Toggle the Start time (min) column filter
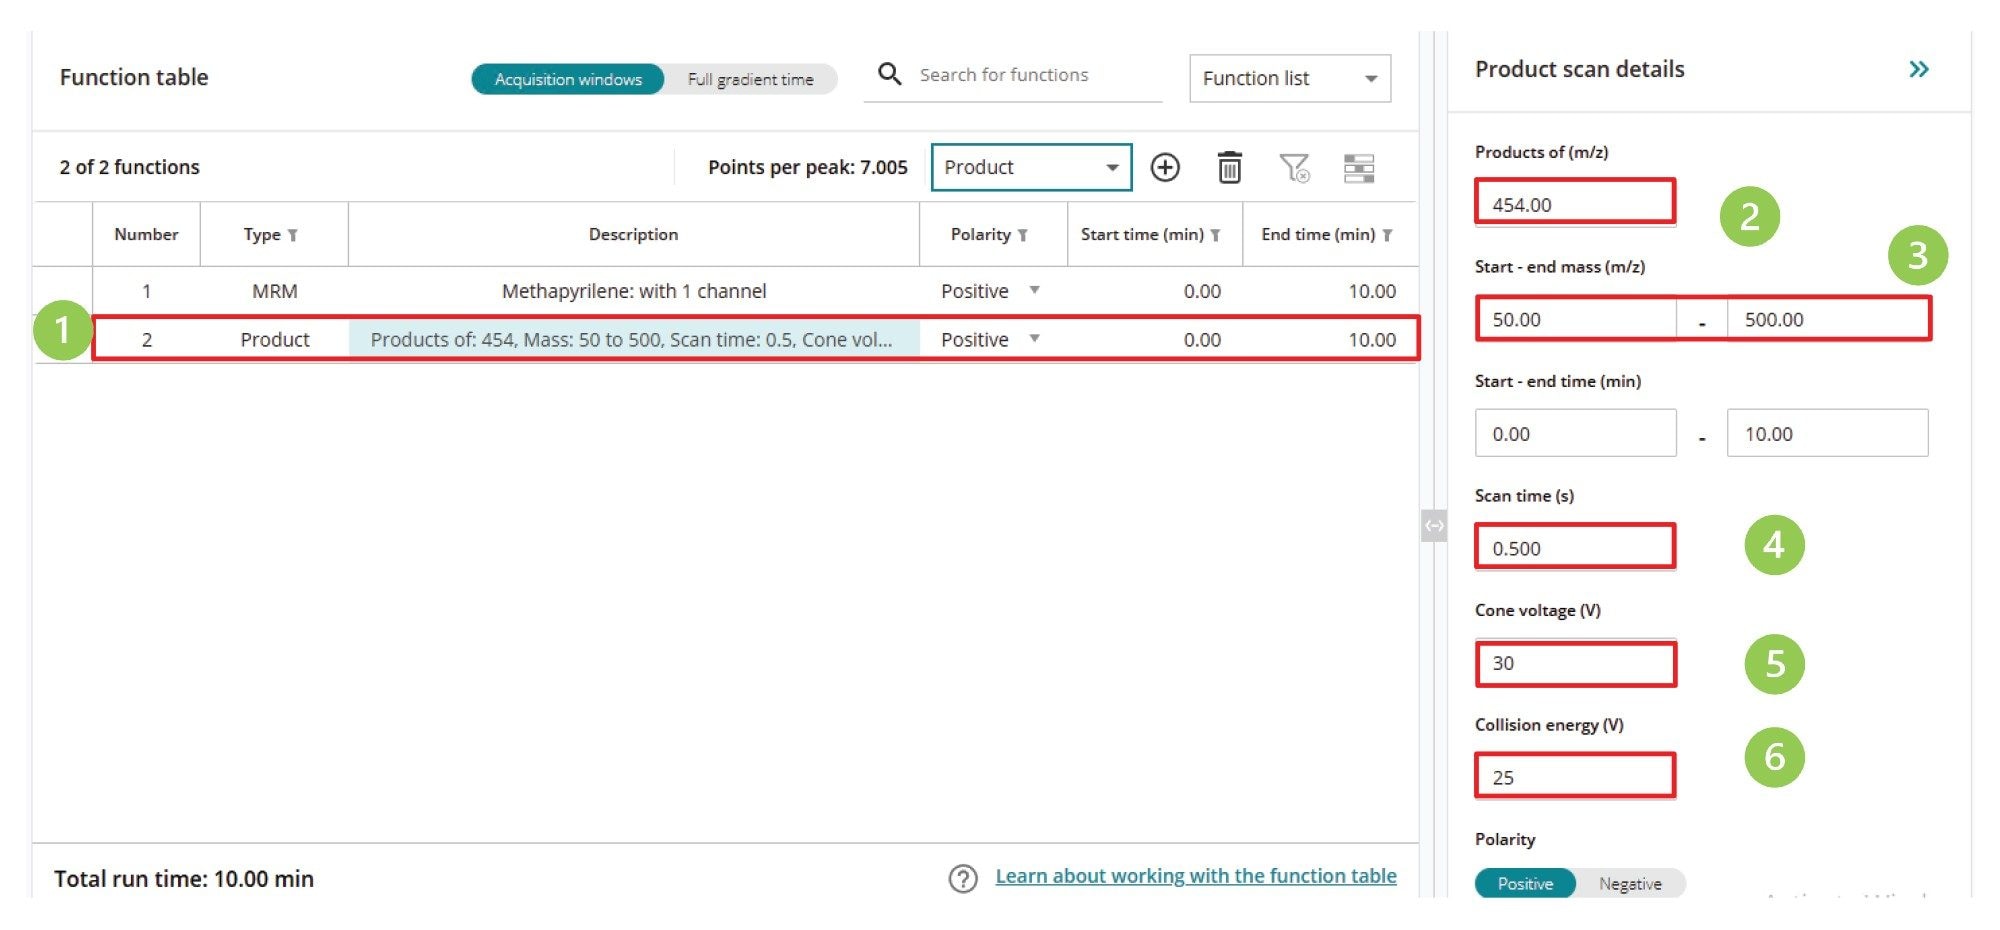The image size is (2000, 930). pos(1214,234)
